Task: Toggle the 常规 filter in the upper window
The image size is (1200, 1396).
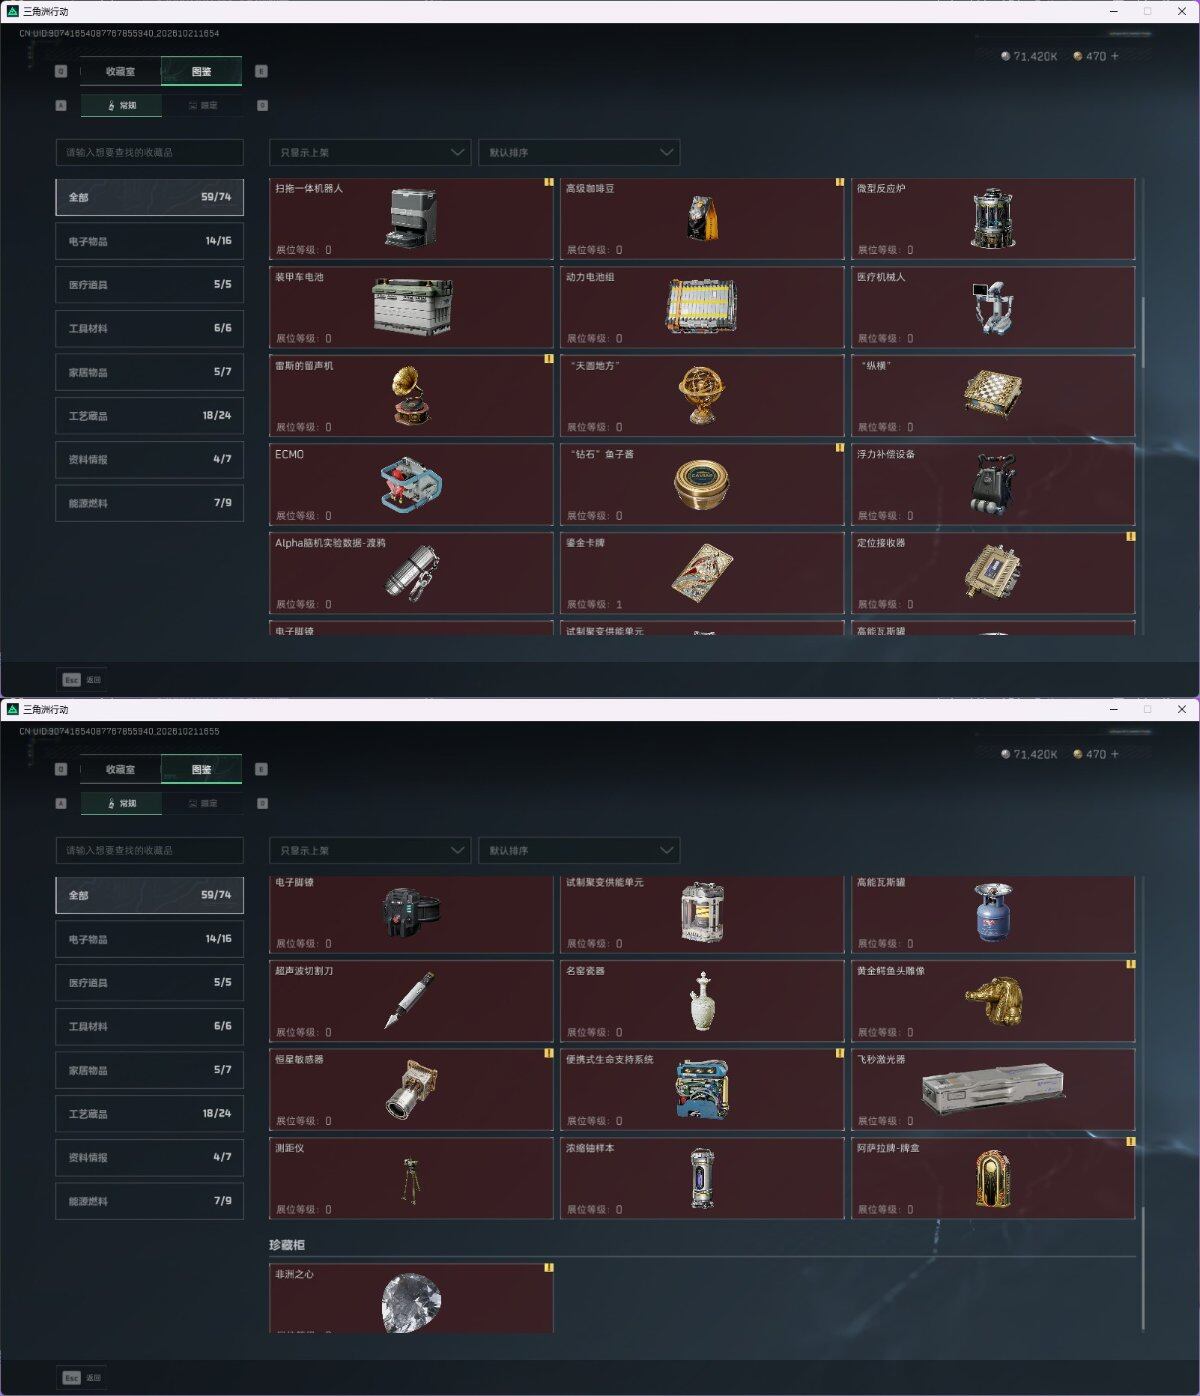Action: pyautogui.click(x=121, y=105)
